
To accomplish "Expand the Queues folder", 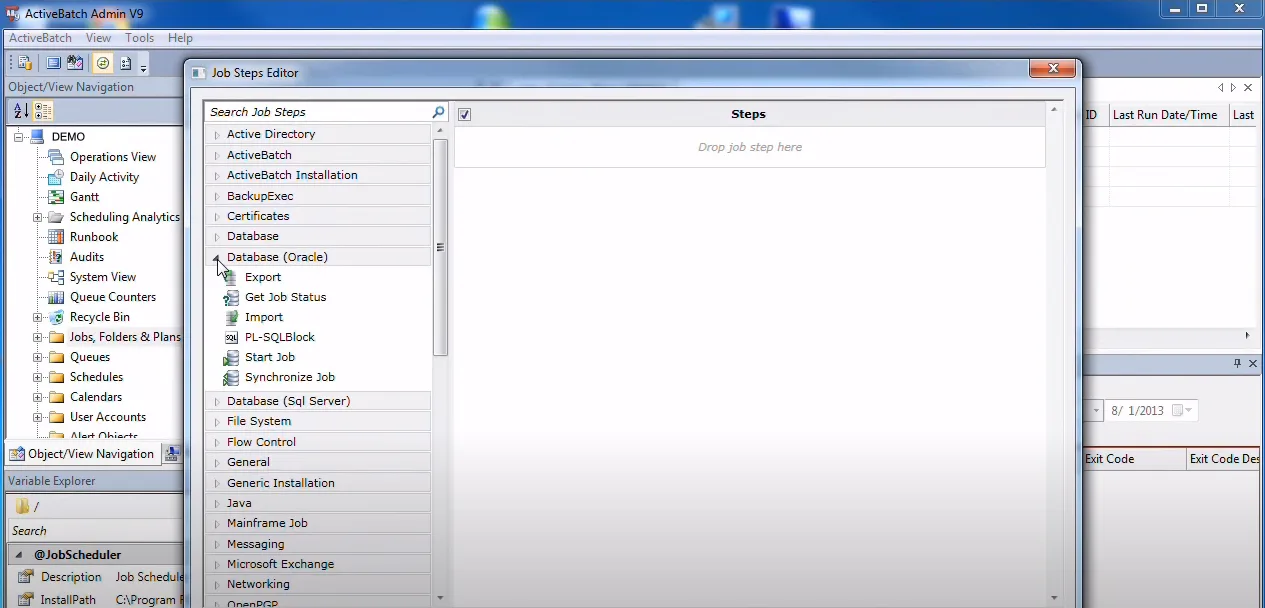I will [38, 357].
